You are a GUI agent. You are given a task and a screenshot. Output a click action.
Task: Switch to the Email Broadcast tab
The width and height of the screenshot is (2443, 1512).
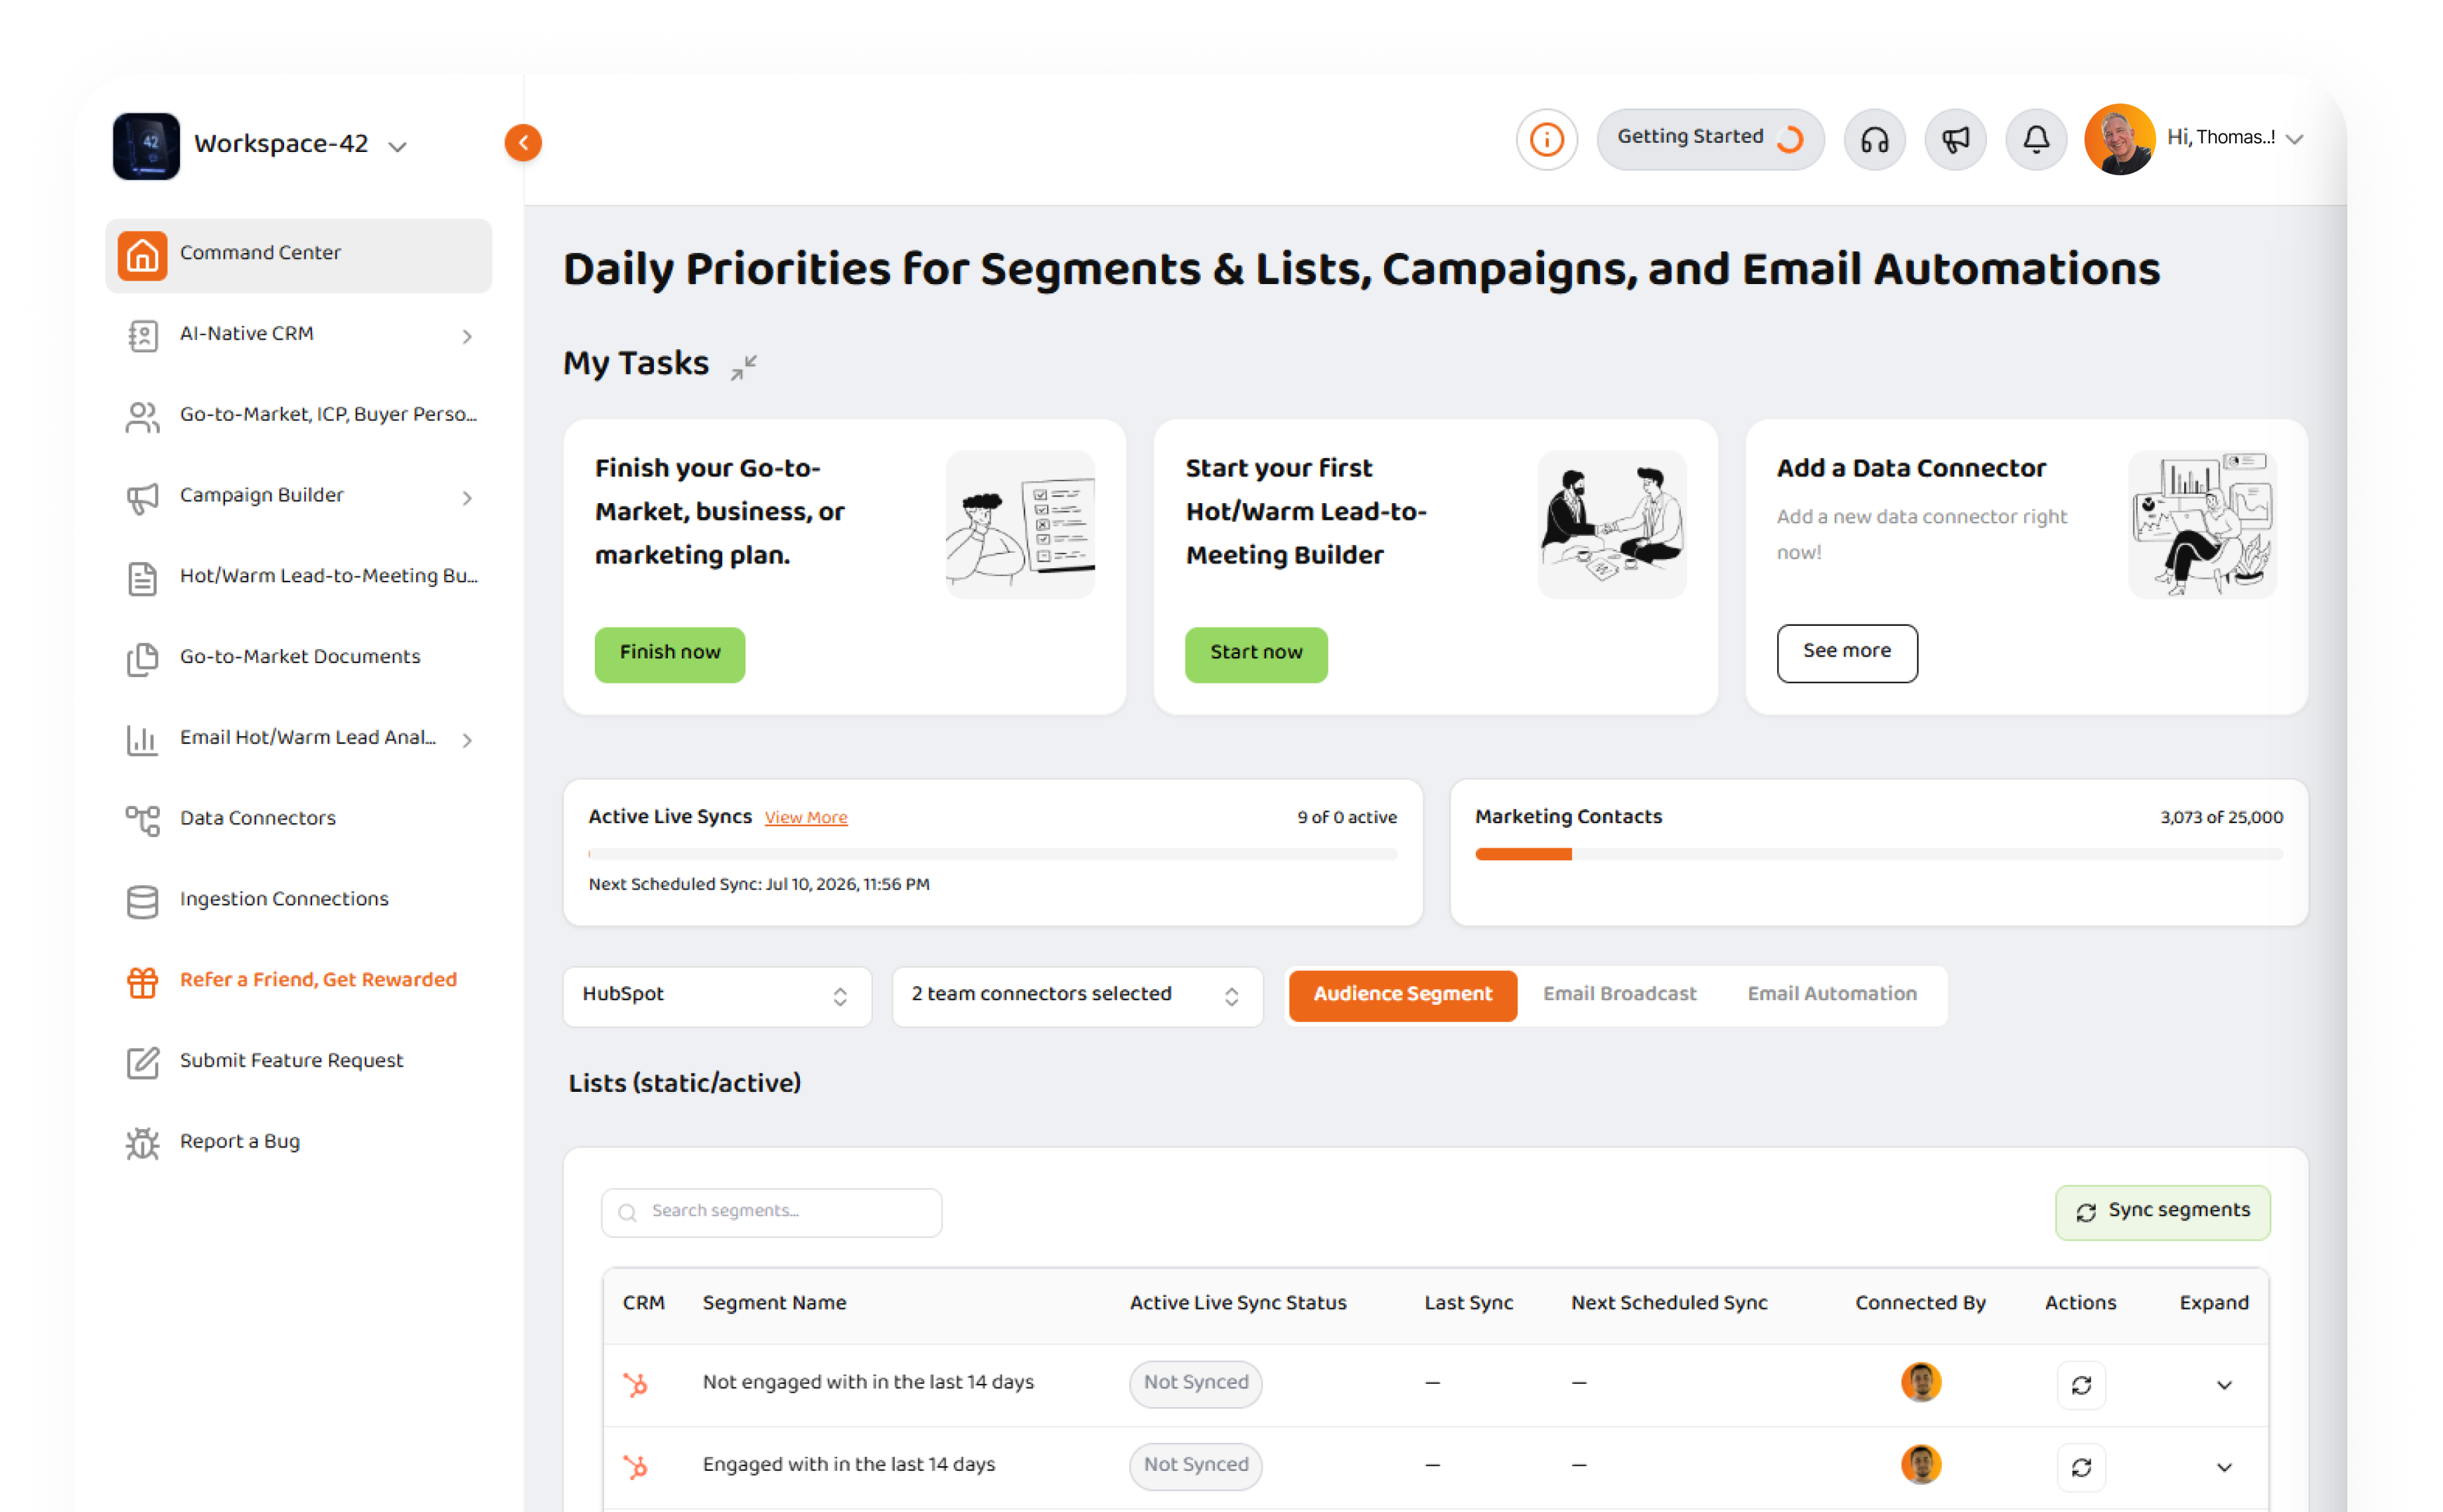(1619, 994)
